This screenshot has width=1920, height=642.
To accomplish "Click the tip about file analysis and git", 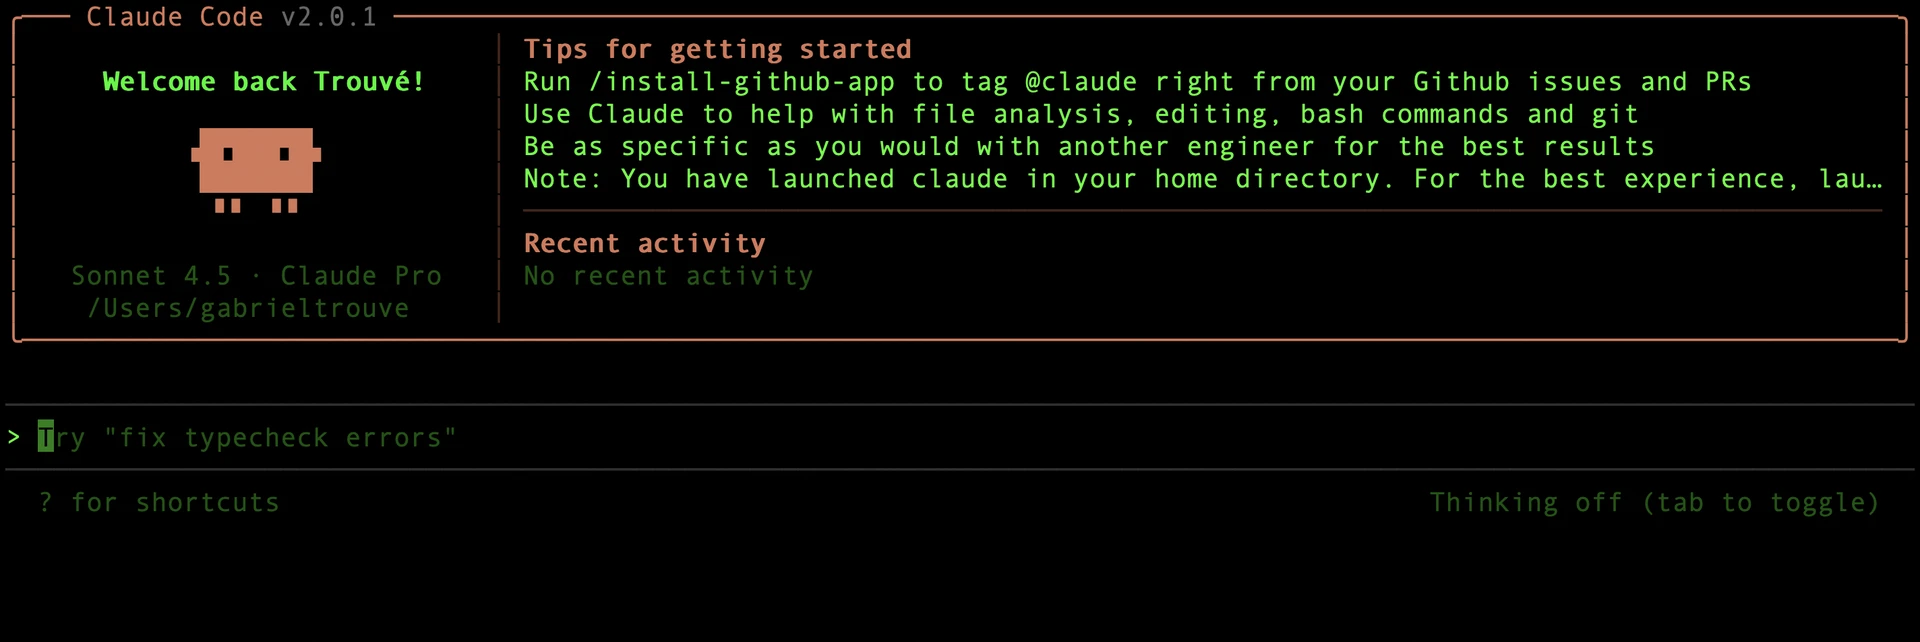I will 1081,115.
